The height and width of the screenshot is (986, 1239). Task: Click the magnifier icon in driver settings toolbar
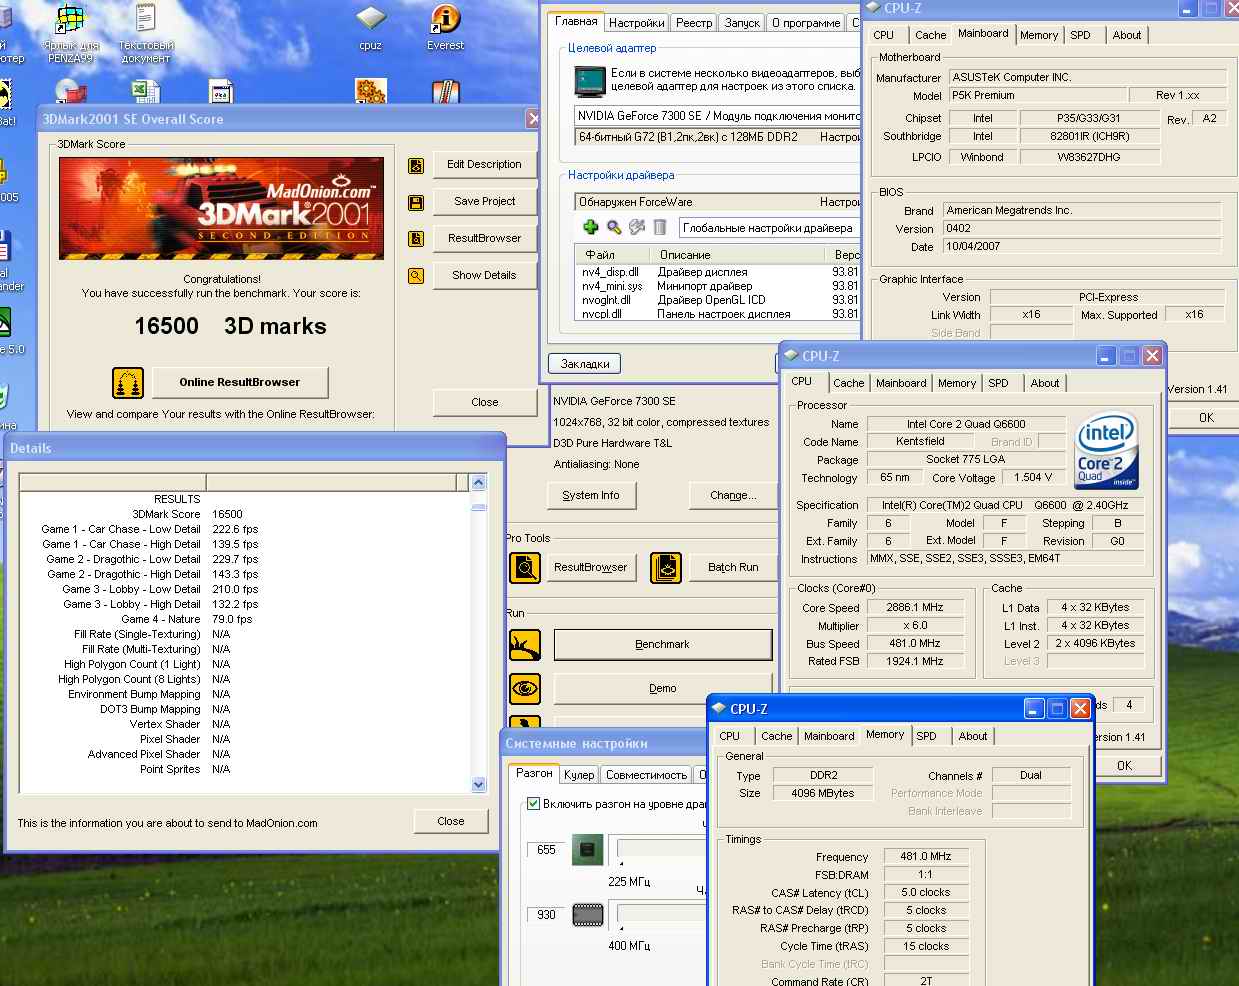(614, 228)
